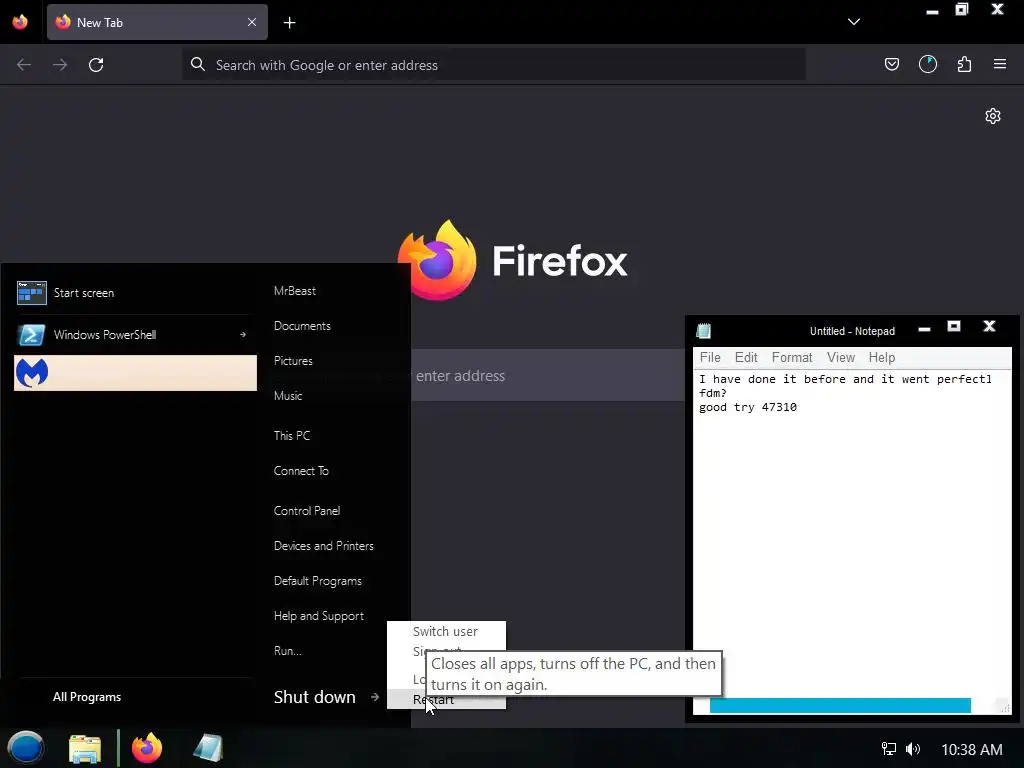Viewport: 1024px width, 768px height.
Task: Open Default Programs in start menu
Action: [x=318, y=581]
